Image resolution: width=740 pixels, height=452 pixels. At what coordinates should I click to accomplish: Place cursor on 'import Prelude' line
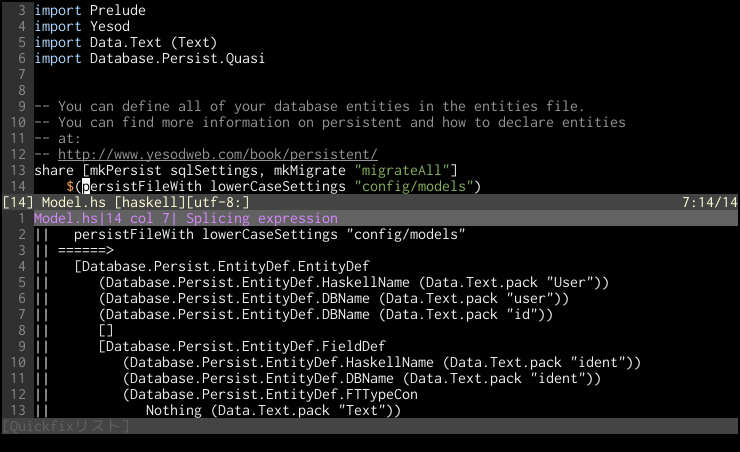coord(88,10)
